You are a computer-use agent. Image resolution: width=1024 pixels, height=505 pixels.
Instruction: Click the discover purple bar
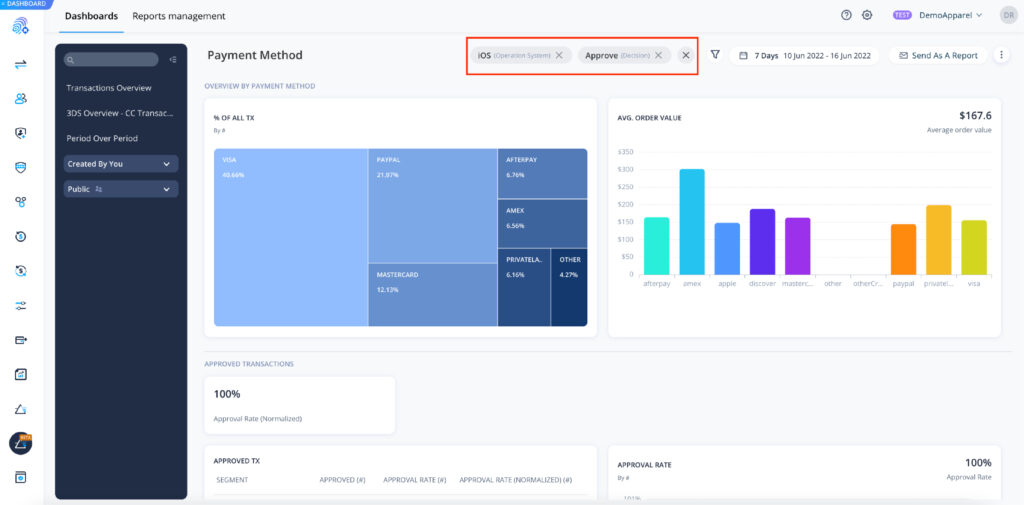(x=762, y=242)
